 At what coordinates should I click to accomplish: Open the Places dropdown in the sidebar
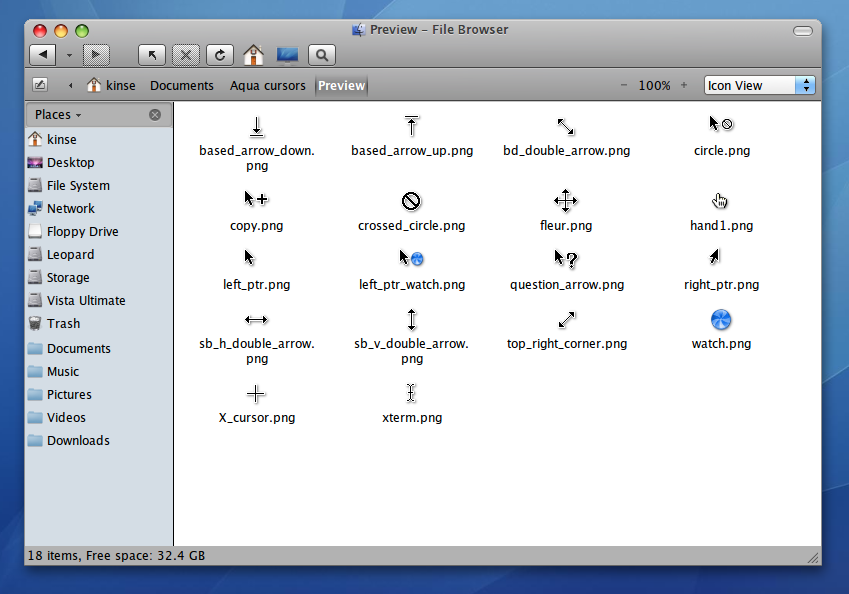click(x=52, y=114)
